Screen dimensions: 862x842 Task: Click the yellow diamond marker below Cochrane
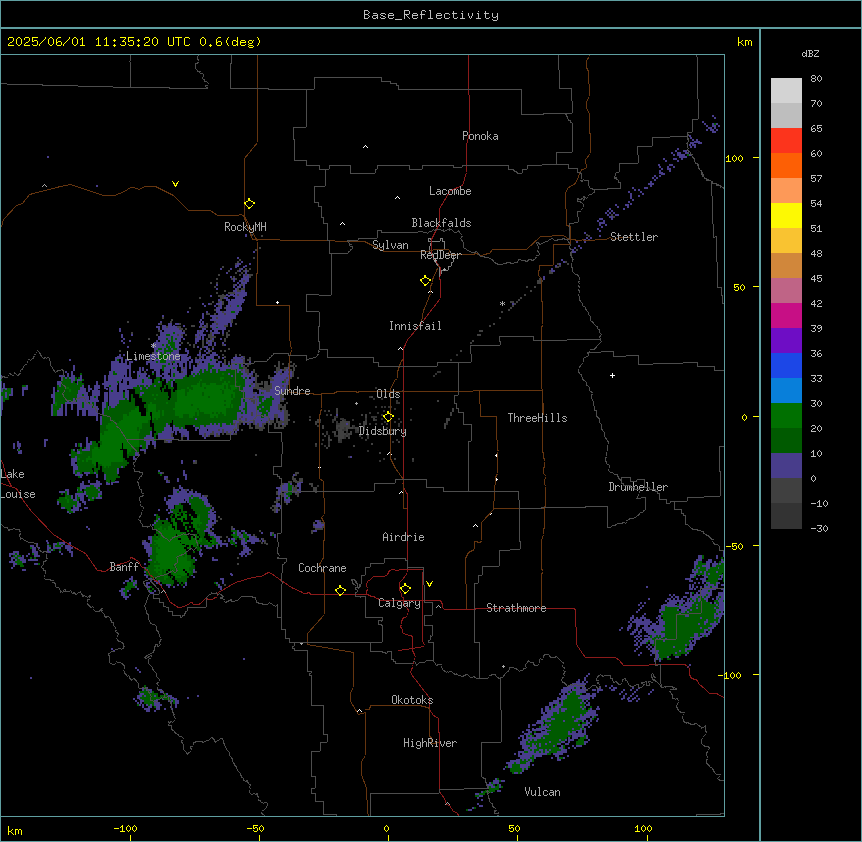pos(340,590)
